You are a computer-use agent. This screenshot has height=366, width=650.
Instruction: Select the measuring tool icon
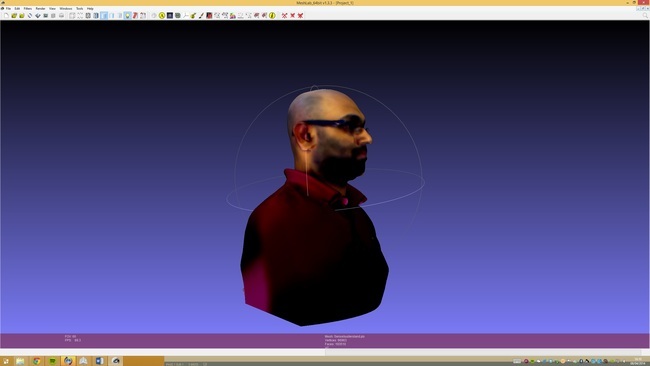click(x=185, y=15)
